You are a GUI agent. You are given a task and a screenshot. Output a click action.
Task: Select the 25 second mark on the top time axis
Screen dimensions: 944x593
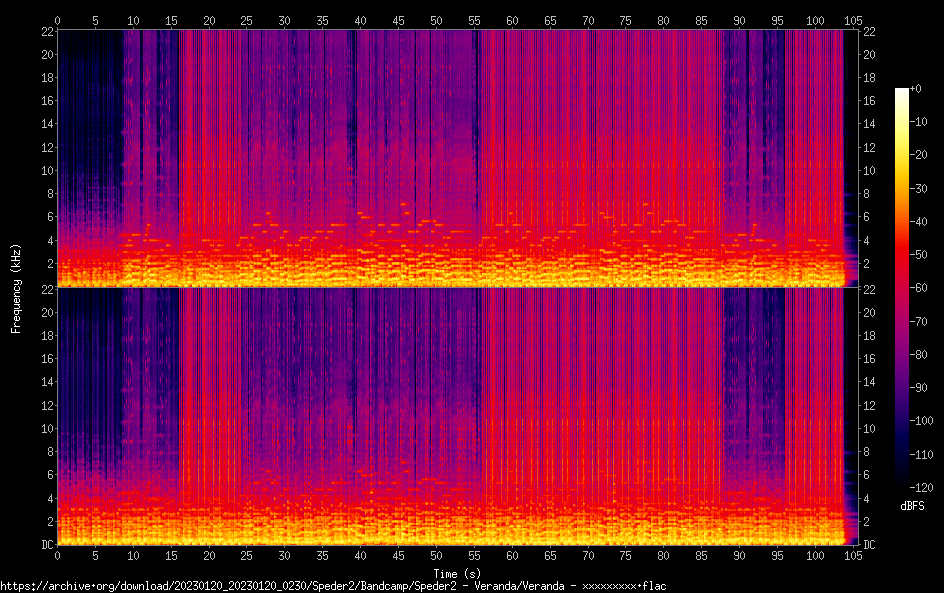(x=246, y=19)
